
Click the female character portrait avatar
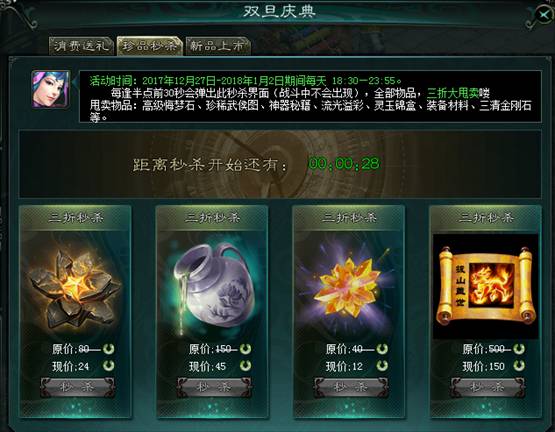click(51, 89)
